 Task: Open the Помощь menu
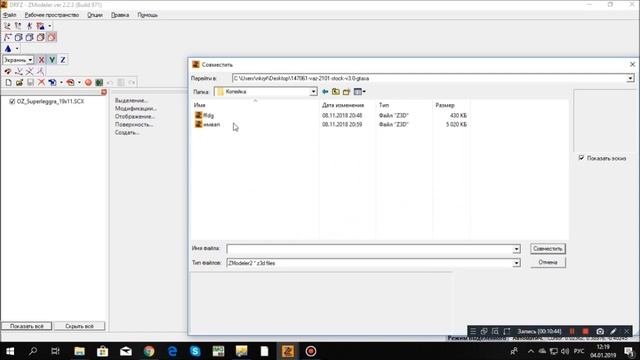pyautogui.click(x=147, y=15)
